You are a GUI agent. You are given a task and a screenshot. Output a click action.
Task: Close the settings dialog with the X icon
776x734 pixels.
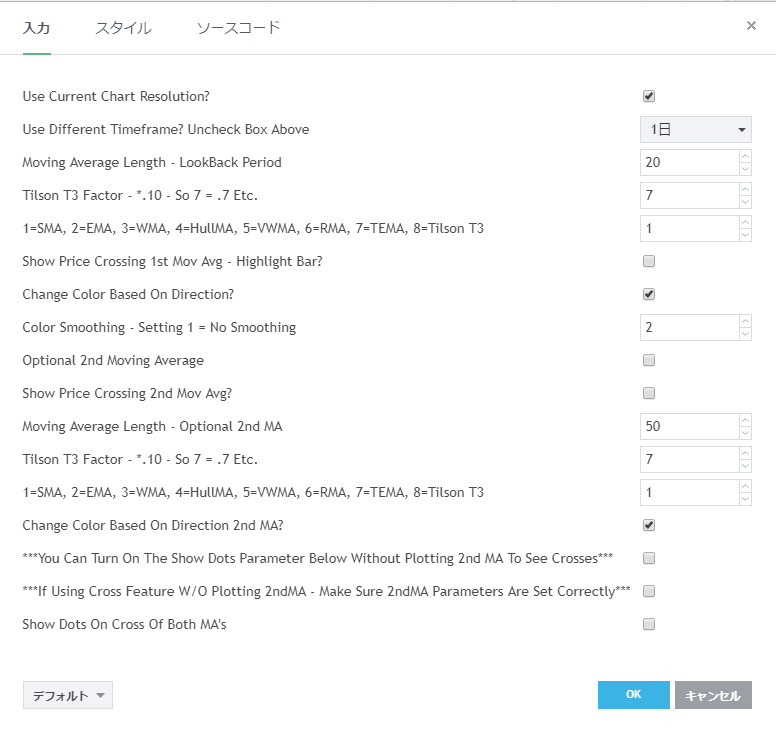tap(751, 26)
